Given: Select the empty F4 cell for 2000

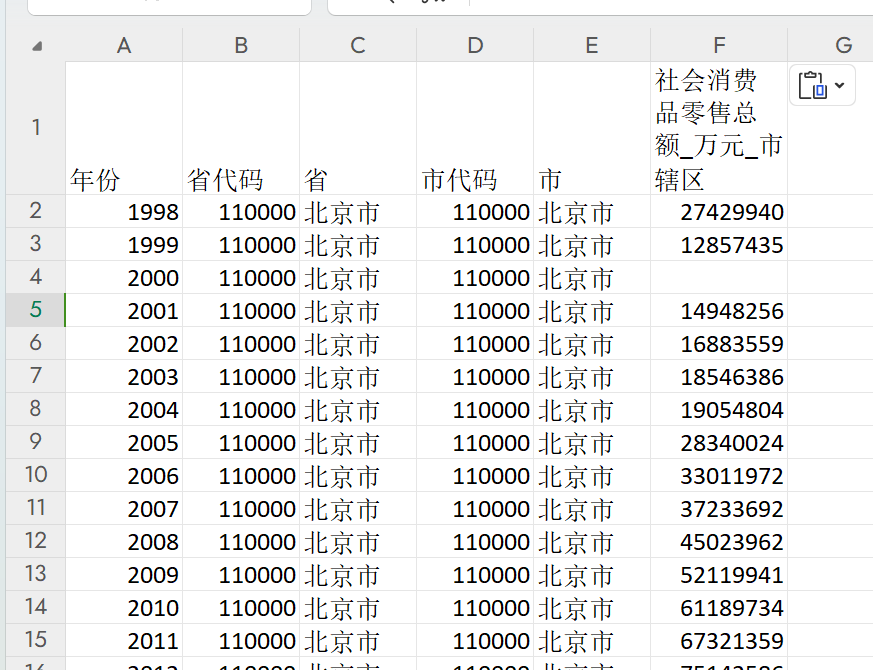Looking at the screenshot, I should [x=719, y=277].
